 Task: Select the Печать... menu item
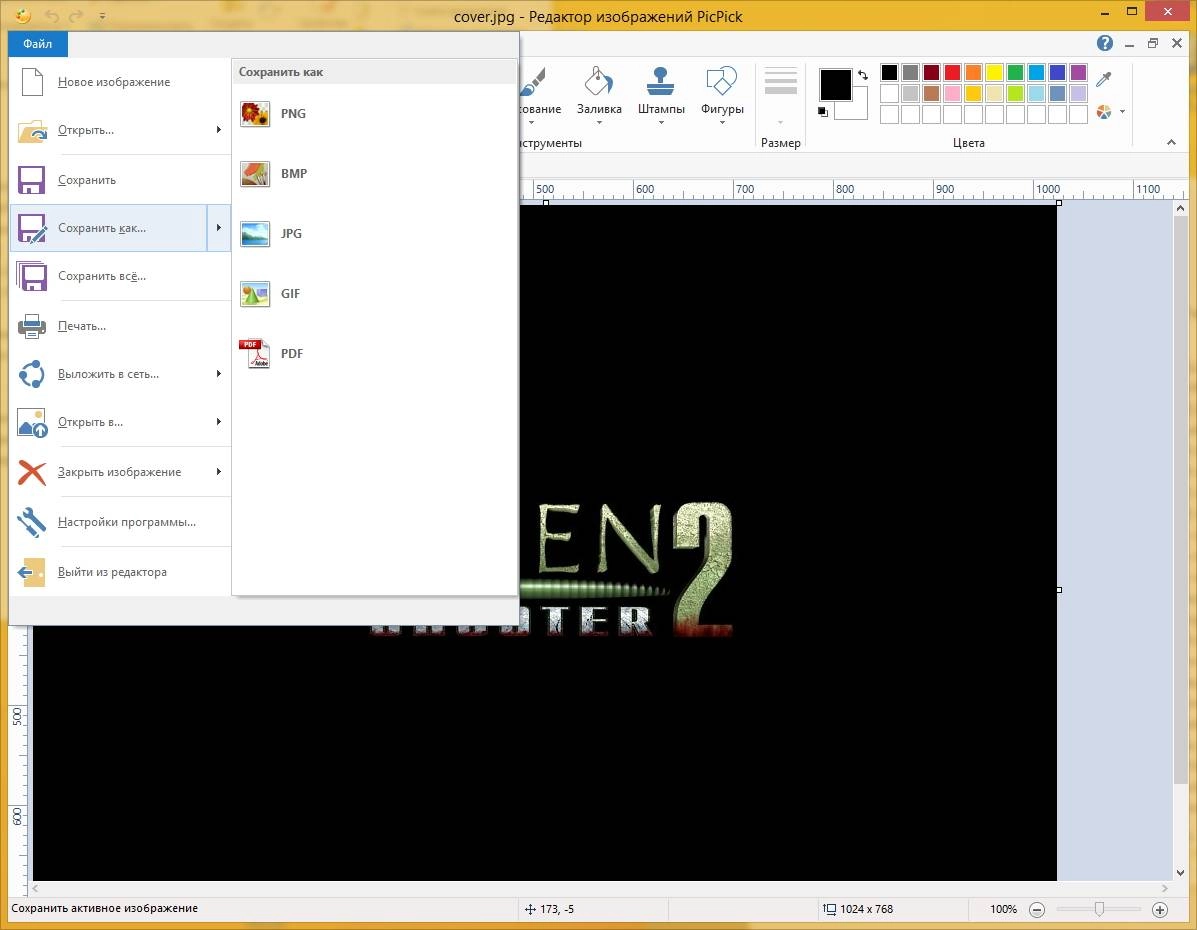click(120, 326)
